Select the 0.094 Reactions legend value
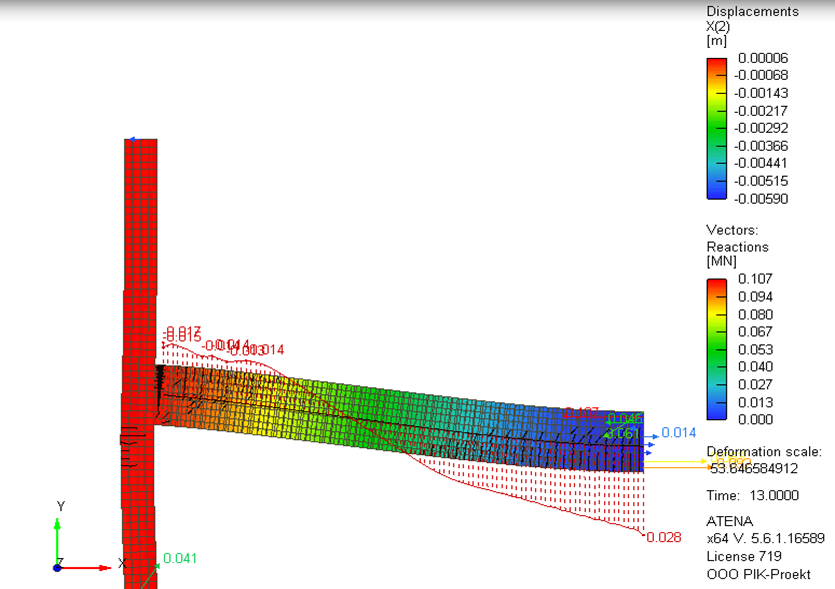835x589 pixels. point(755,296)
